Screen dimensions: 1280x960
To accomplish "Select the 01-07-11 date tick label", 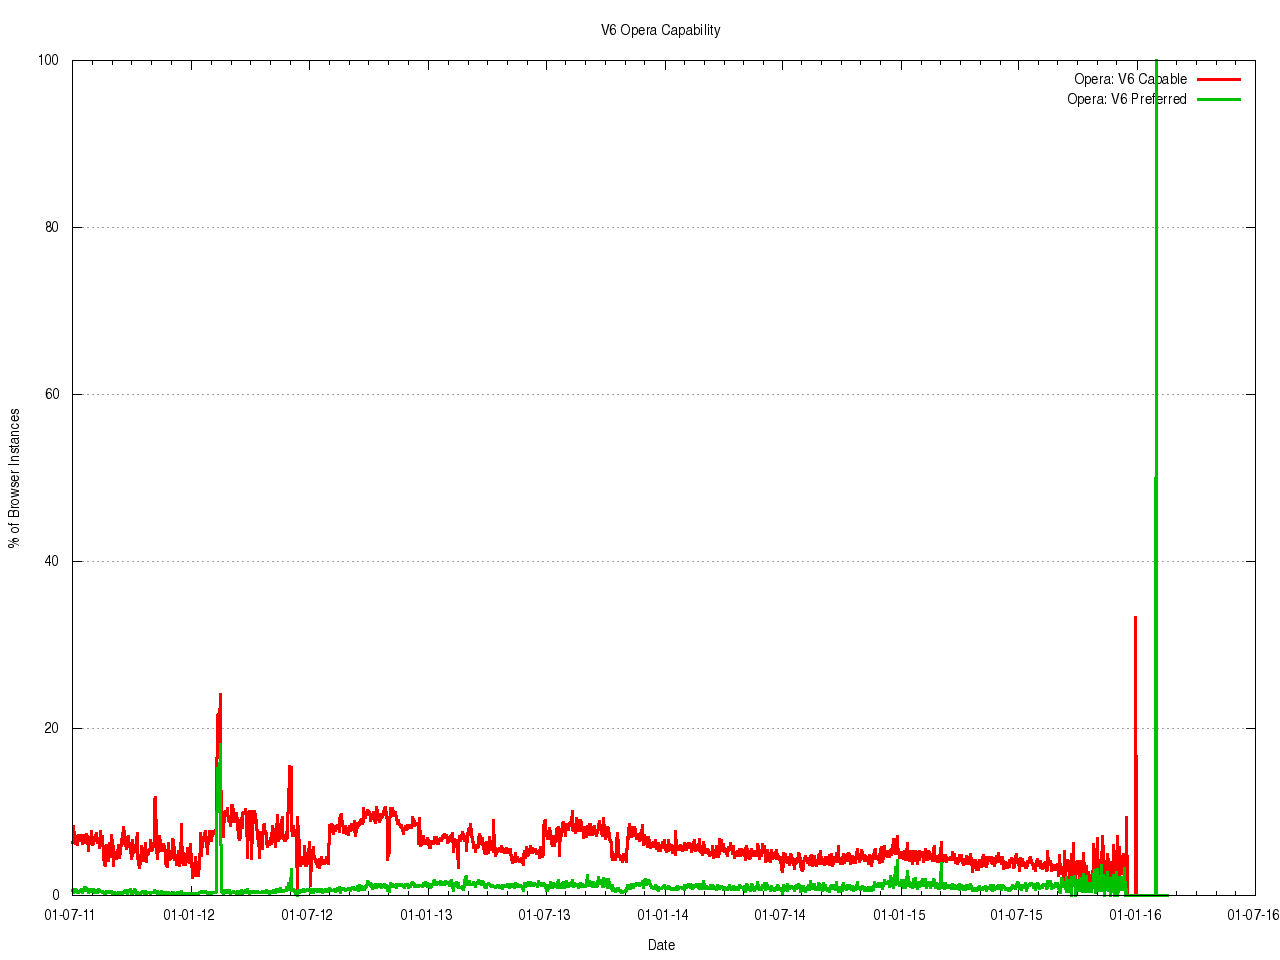I will (x=71, y=914).
